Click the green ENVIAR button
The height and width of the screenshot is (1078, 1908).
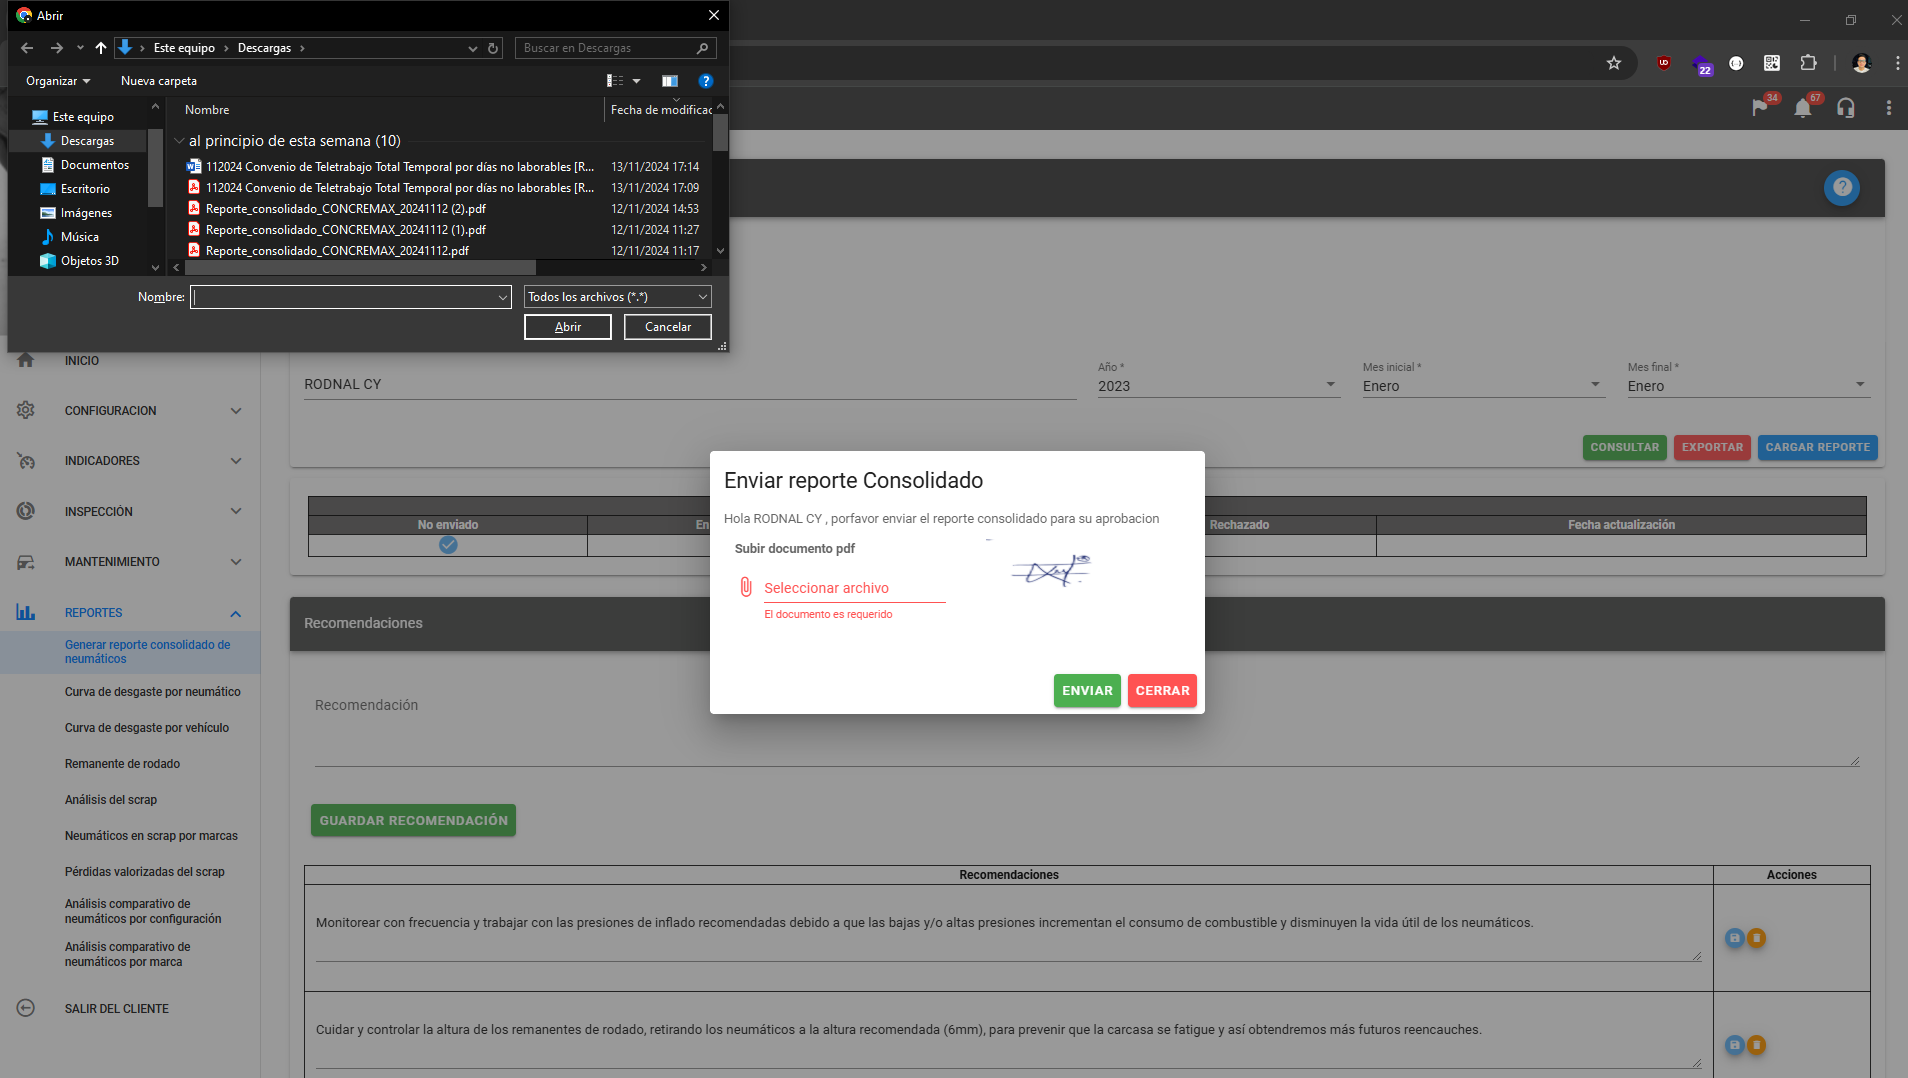click(1086, 691)
